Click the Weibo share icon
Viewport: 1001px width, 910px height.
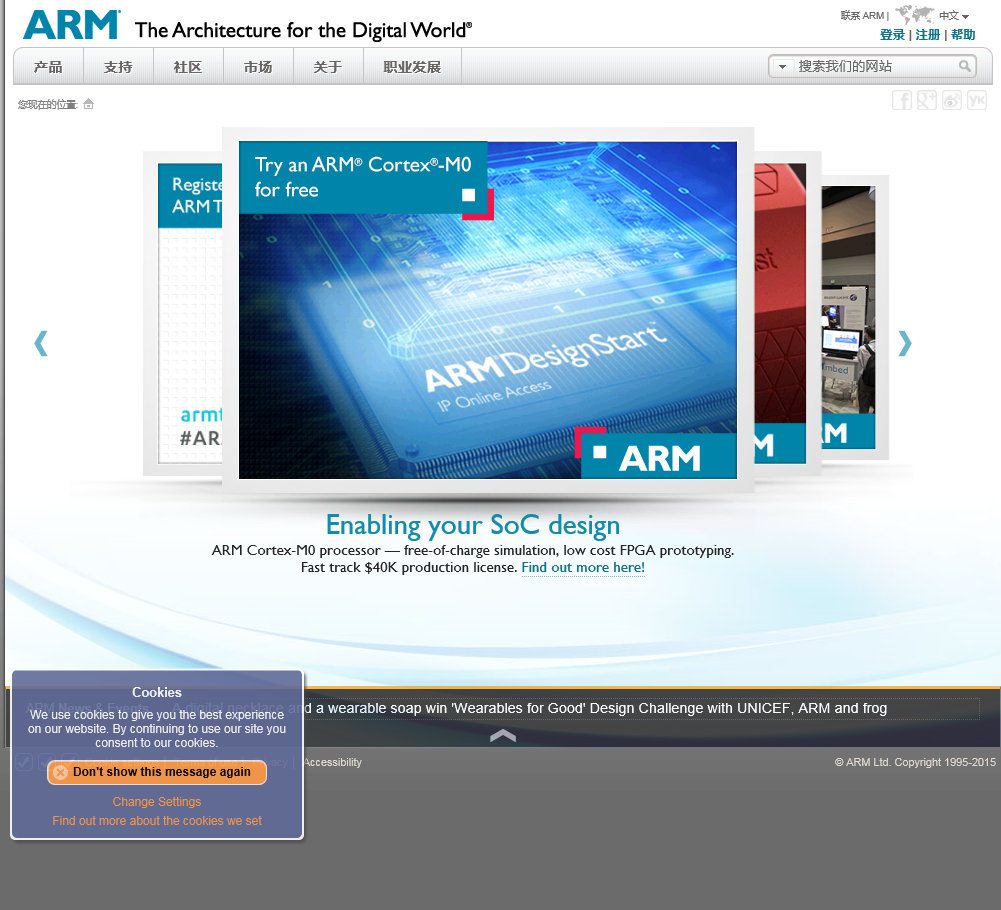(952, 100)
